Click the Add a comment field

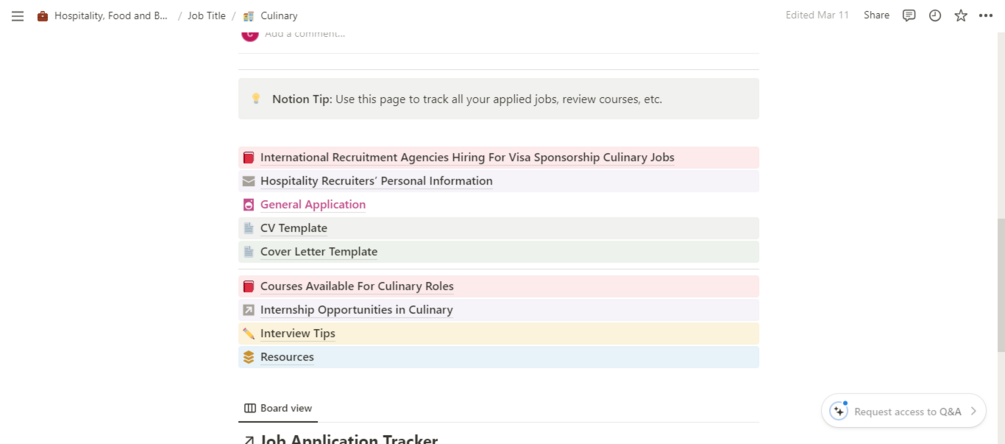(305, 34)
